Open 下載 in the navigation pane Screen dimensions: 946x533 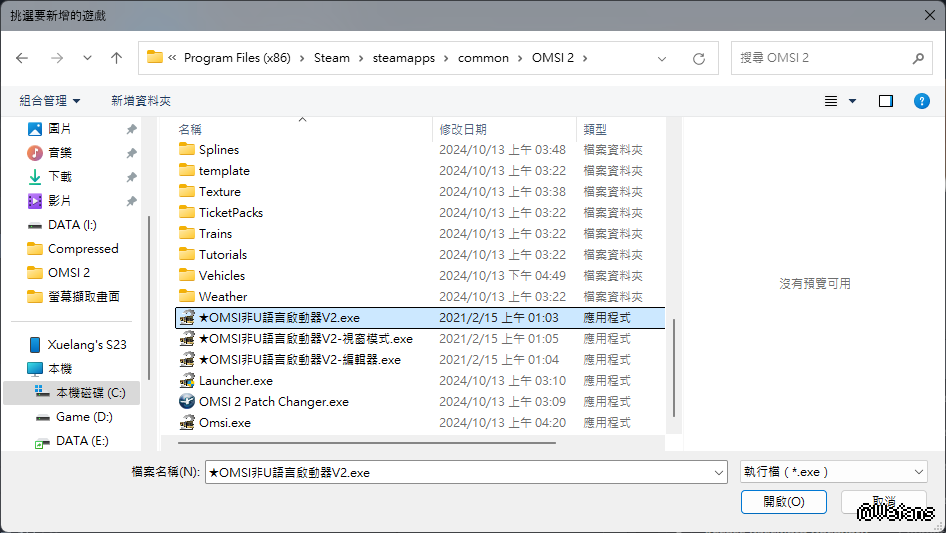coord(60,176)
